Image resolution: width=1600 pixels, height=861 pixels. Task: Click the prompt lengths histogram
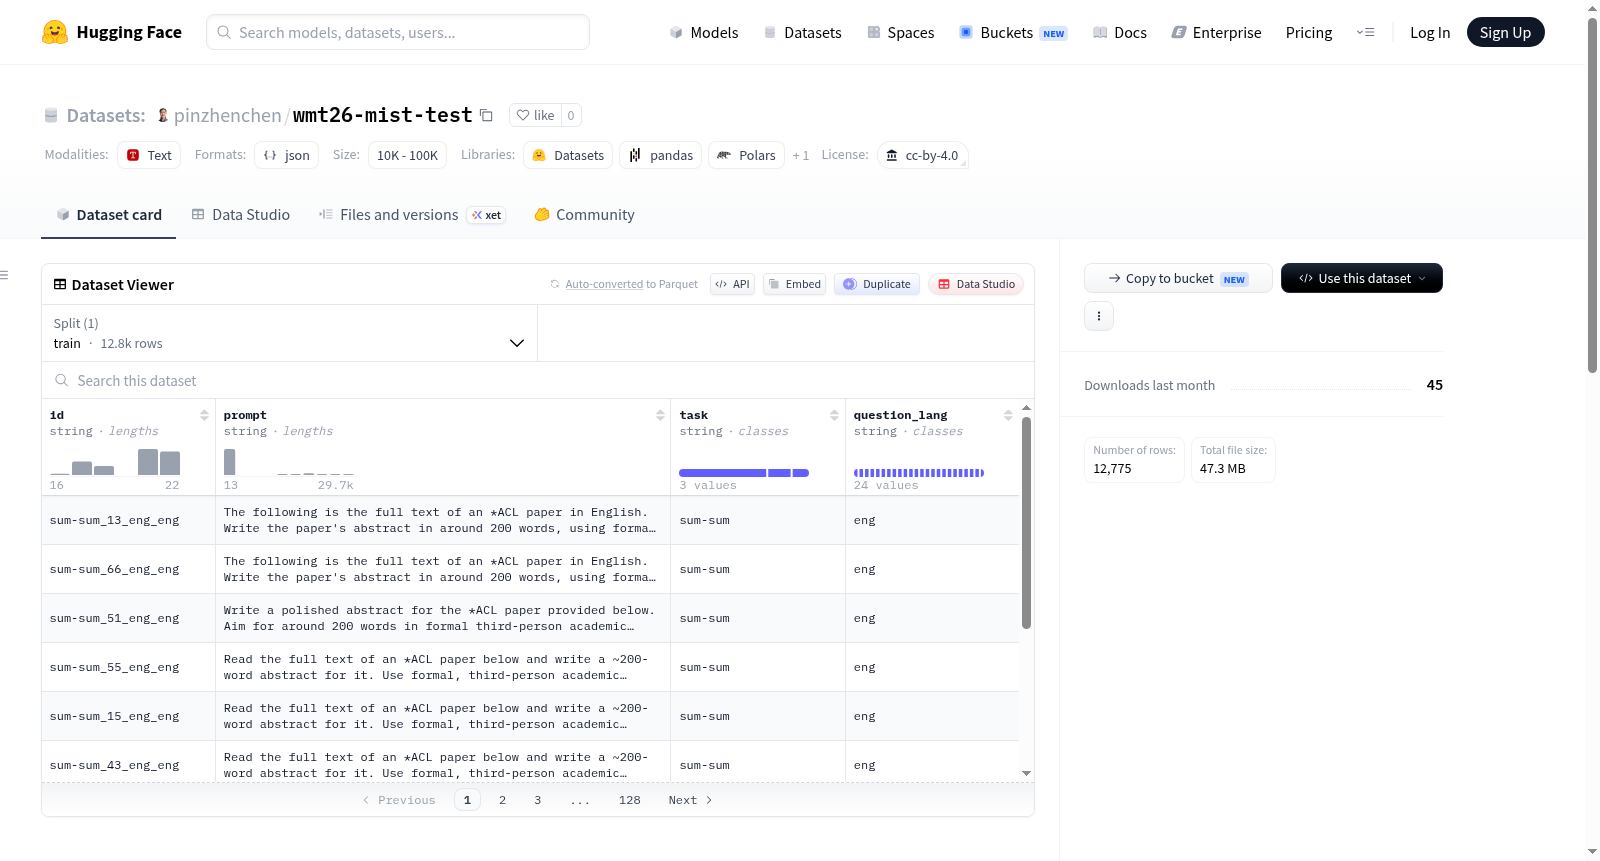pos(289,461)
